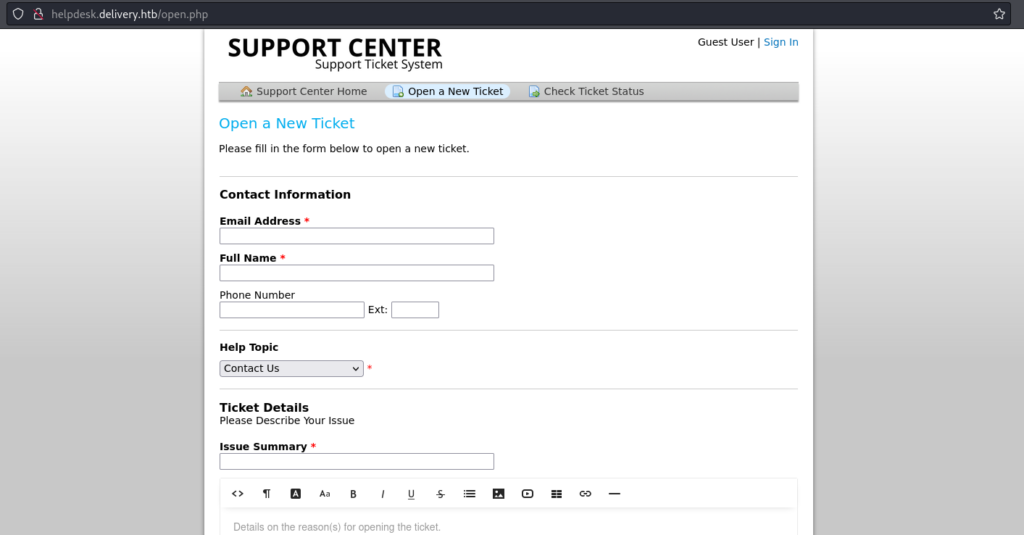Go to Support Center Home tab
Viewport: 1024px width, 535px height.
304,92
